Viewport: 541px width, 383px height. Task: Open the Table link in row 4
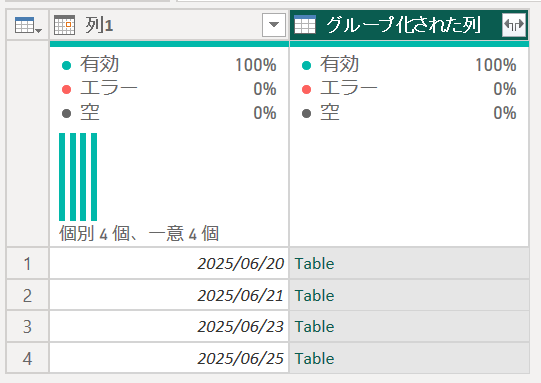point(314,358)
